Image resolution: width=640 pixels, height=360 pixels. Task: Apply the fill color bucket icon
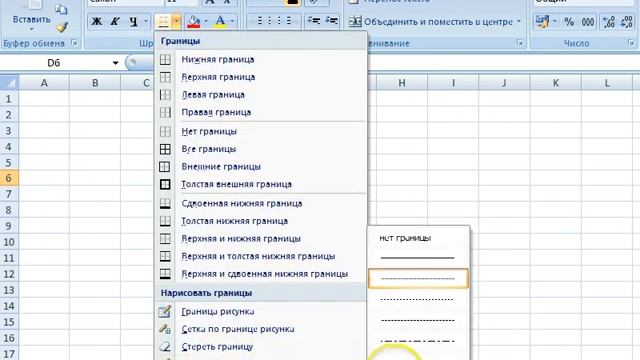[193, 21]
